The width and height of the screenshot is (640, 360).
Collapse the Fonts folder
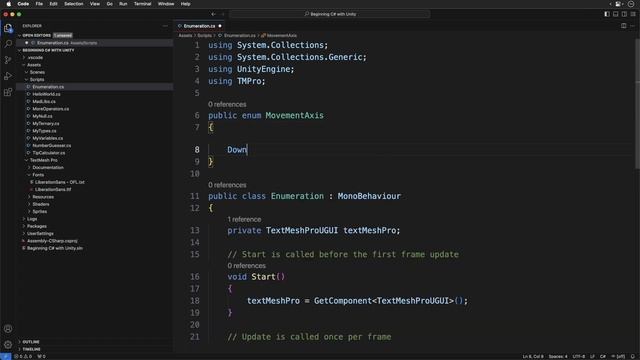[29, 175]
